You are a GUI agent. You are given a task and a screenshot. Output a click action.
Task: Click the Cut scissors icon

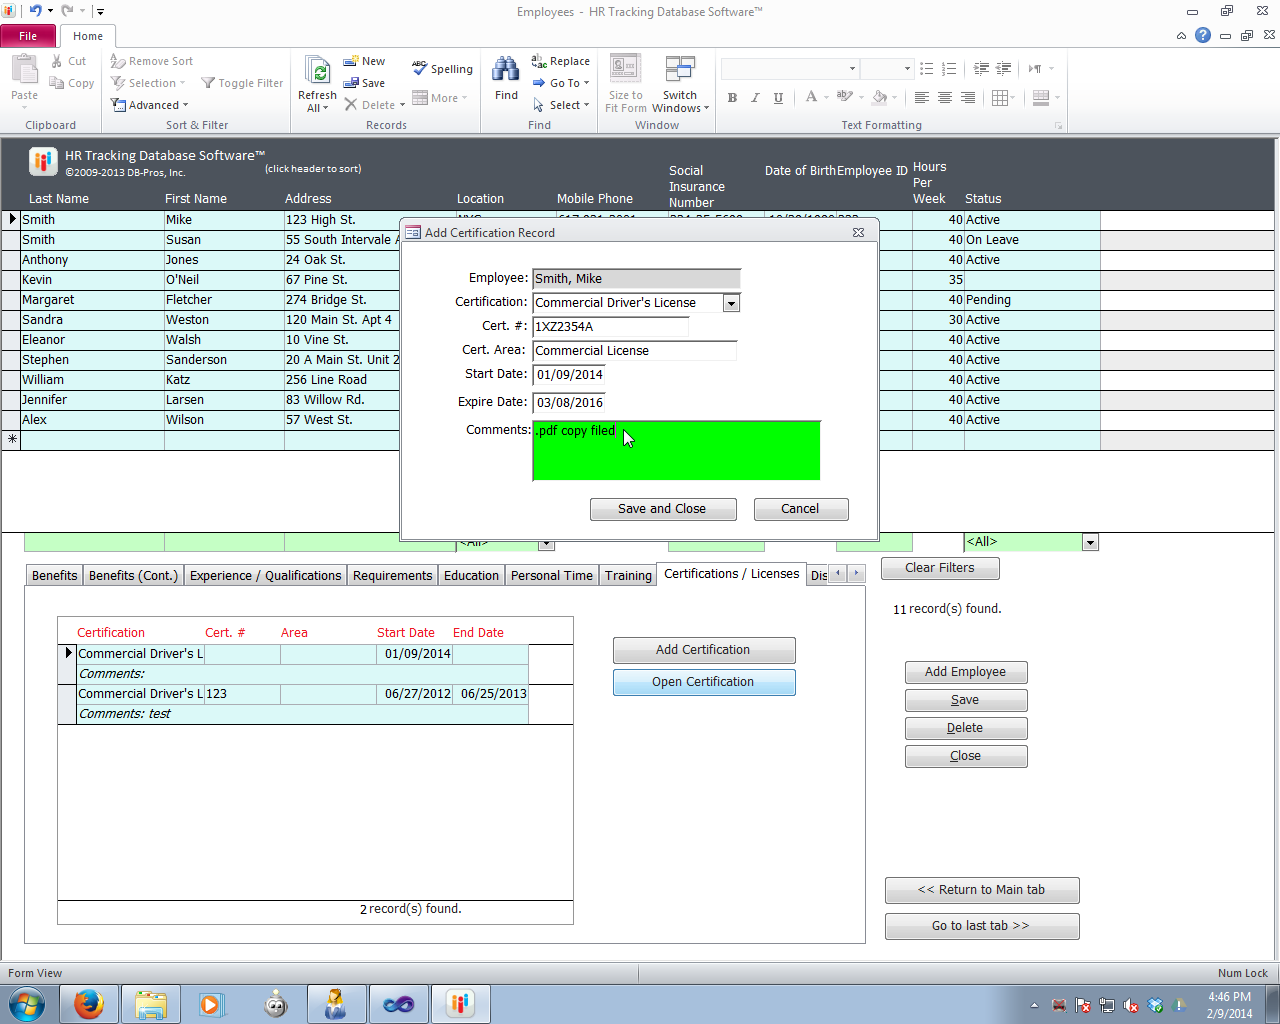pos(57,61)
